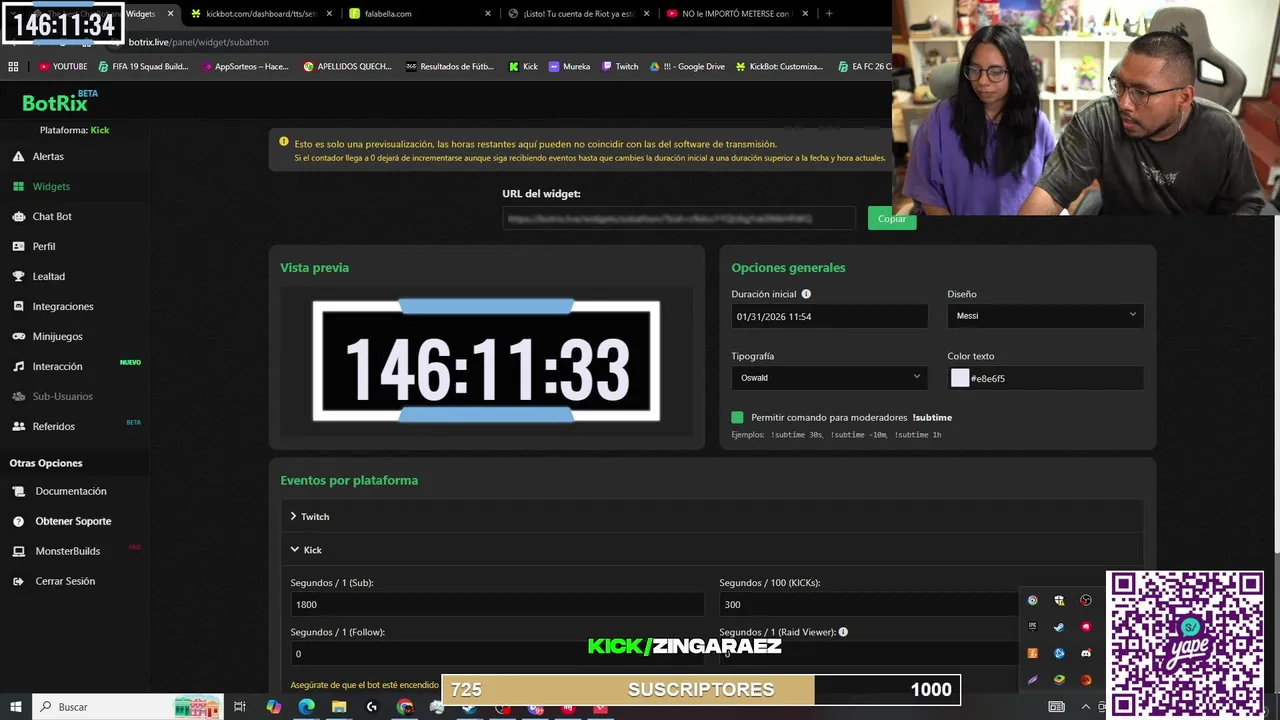Open the Steam tray icon
The height and width of the screenshot is (720, 1280).
coord(1059,626)
